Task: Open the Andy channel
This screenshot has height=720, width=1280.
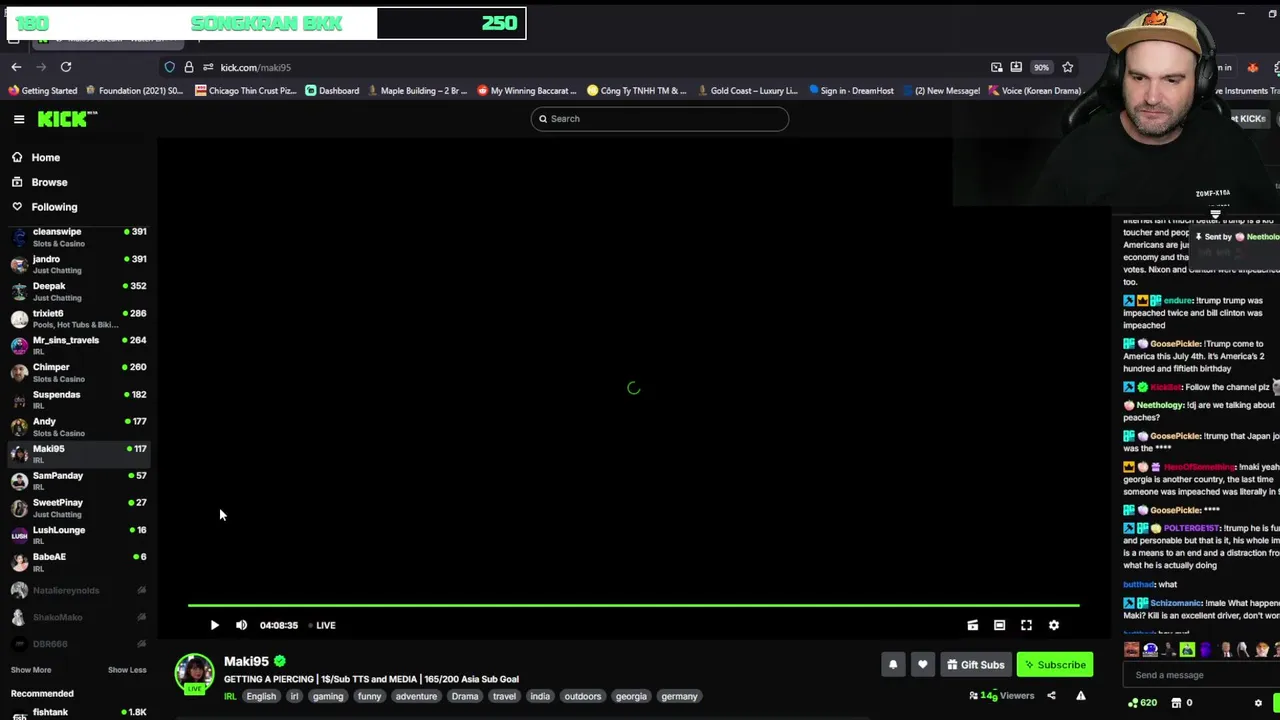Action: coord(78,427)
